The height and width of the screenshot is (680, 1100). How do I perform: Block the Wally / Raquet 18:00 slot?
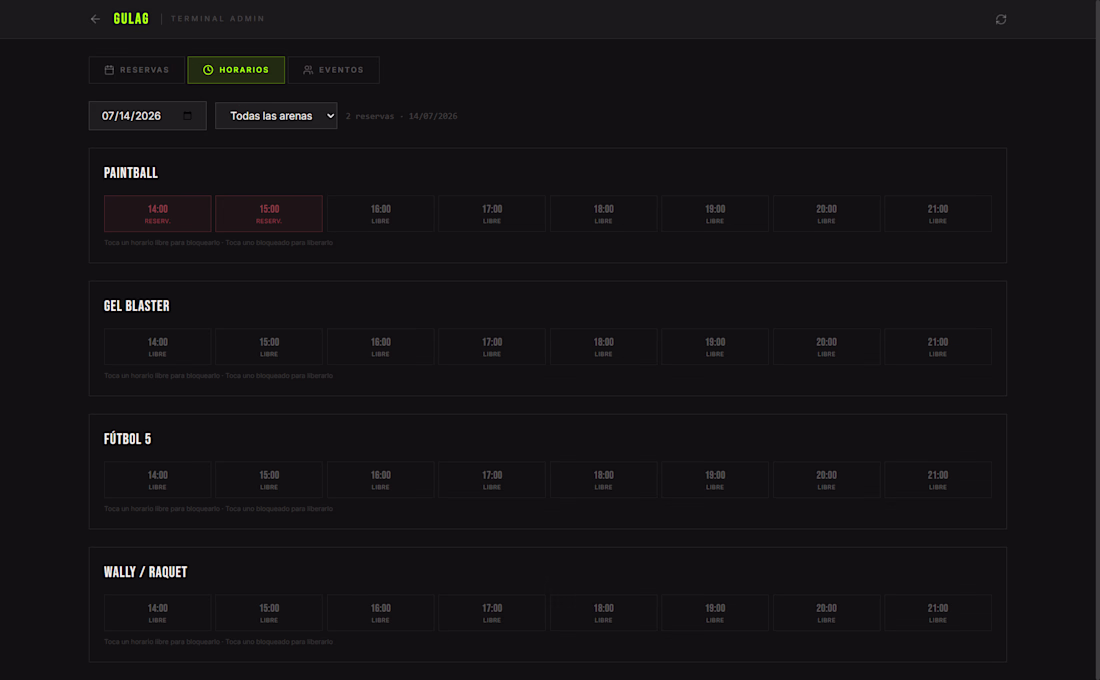603,613
